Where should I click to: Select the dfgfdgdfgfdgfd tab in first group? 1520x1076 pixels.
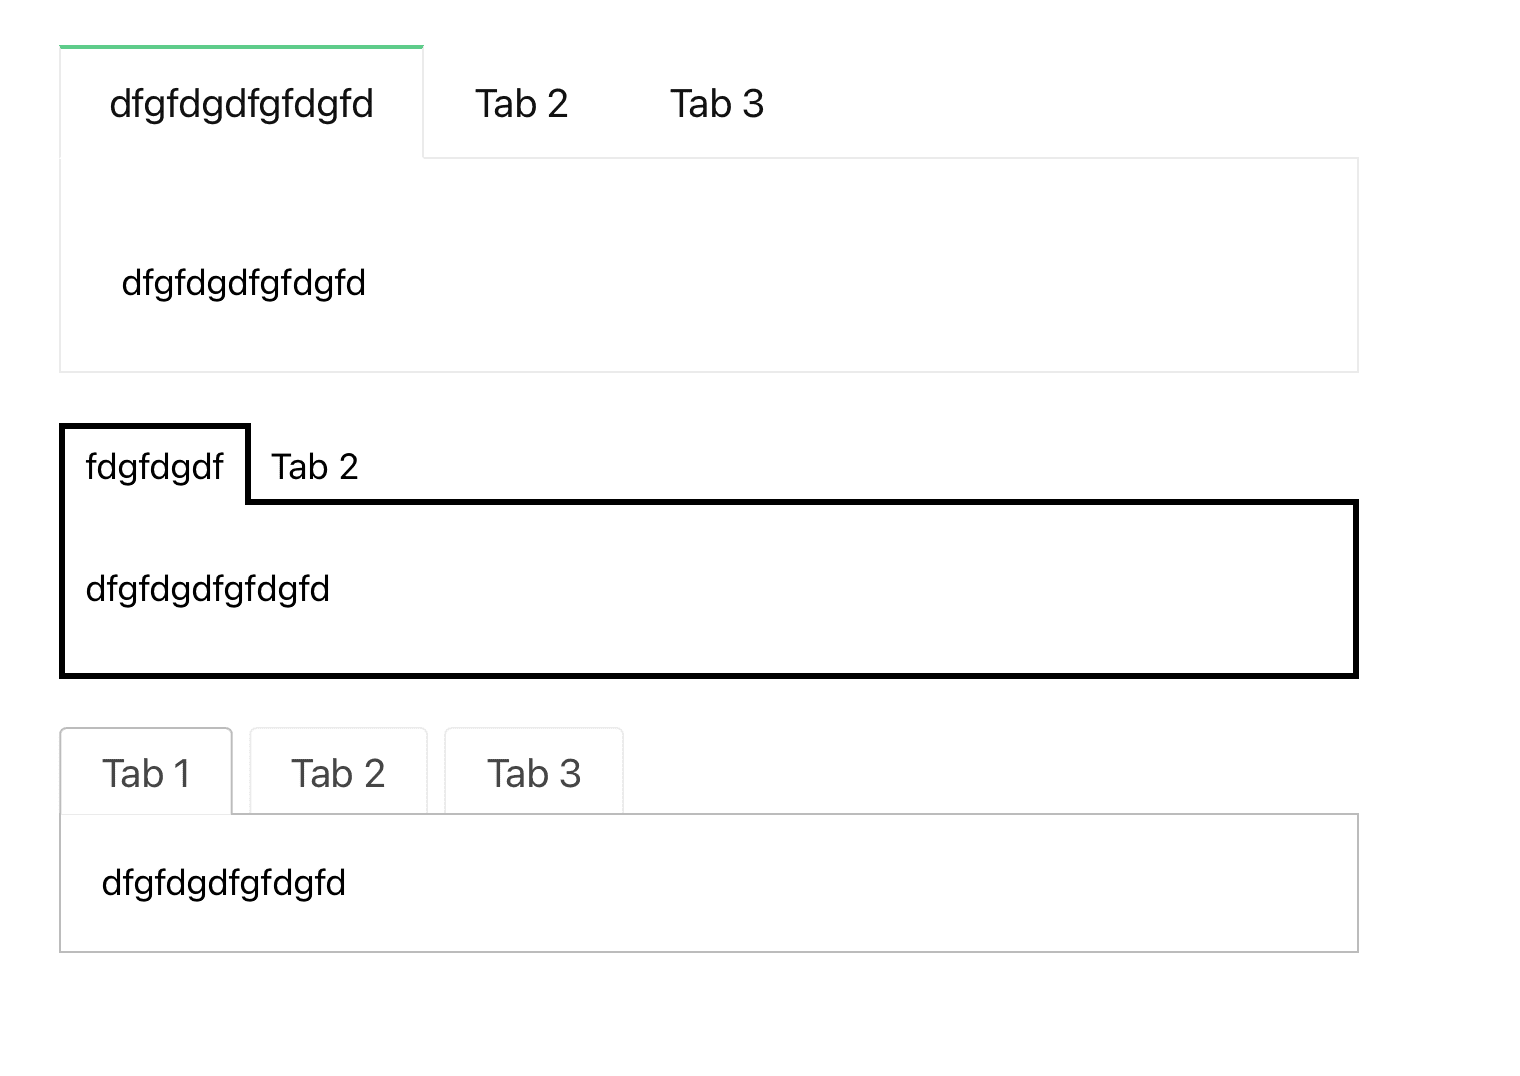point(241,103)
